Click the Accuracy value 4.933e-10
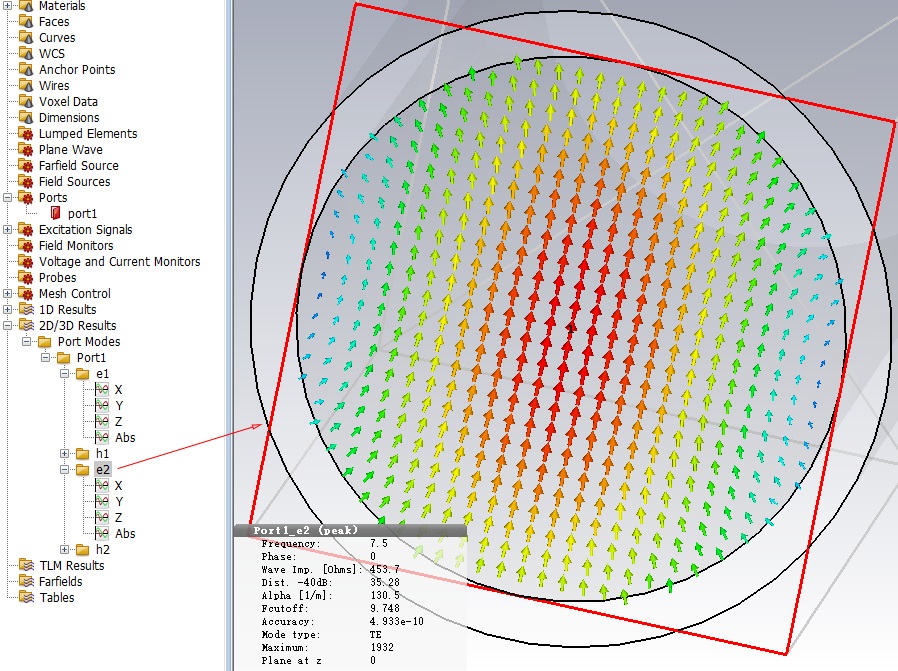The width and height of the screenshot is (898, 671). (396, 622)
